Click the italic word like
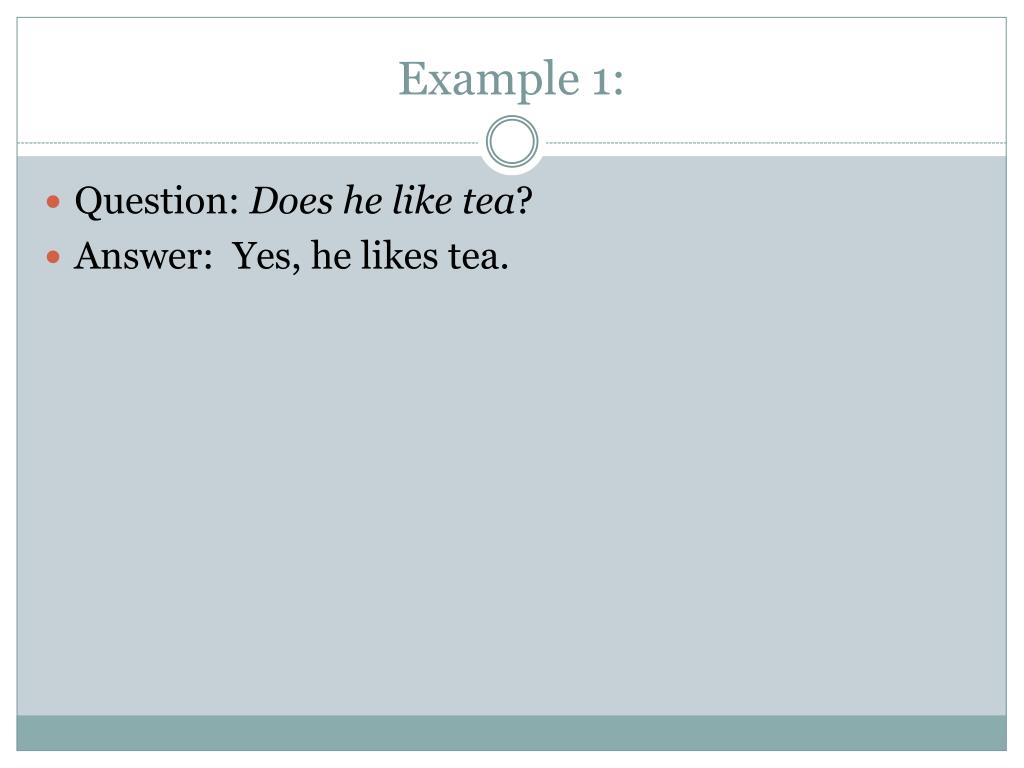This screenshot has width=1024, height=768. 422,200
